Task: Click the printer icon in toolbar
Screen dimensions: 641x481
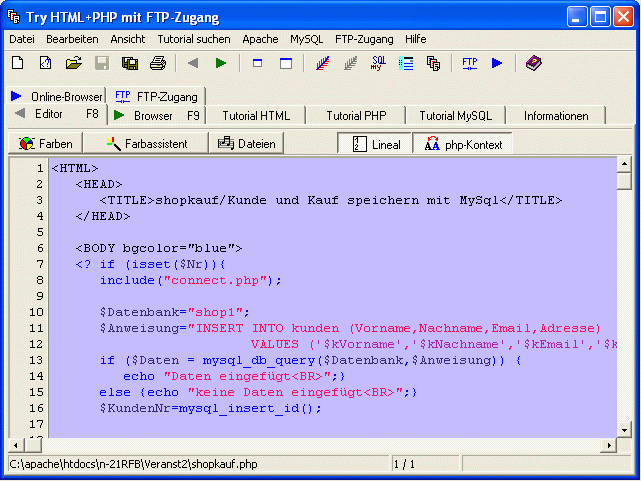Action: 157,63
